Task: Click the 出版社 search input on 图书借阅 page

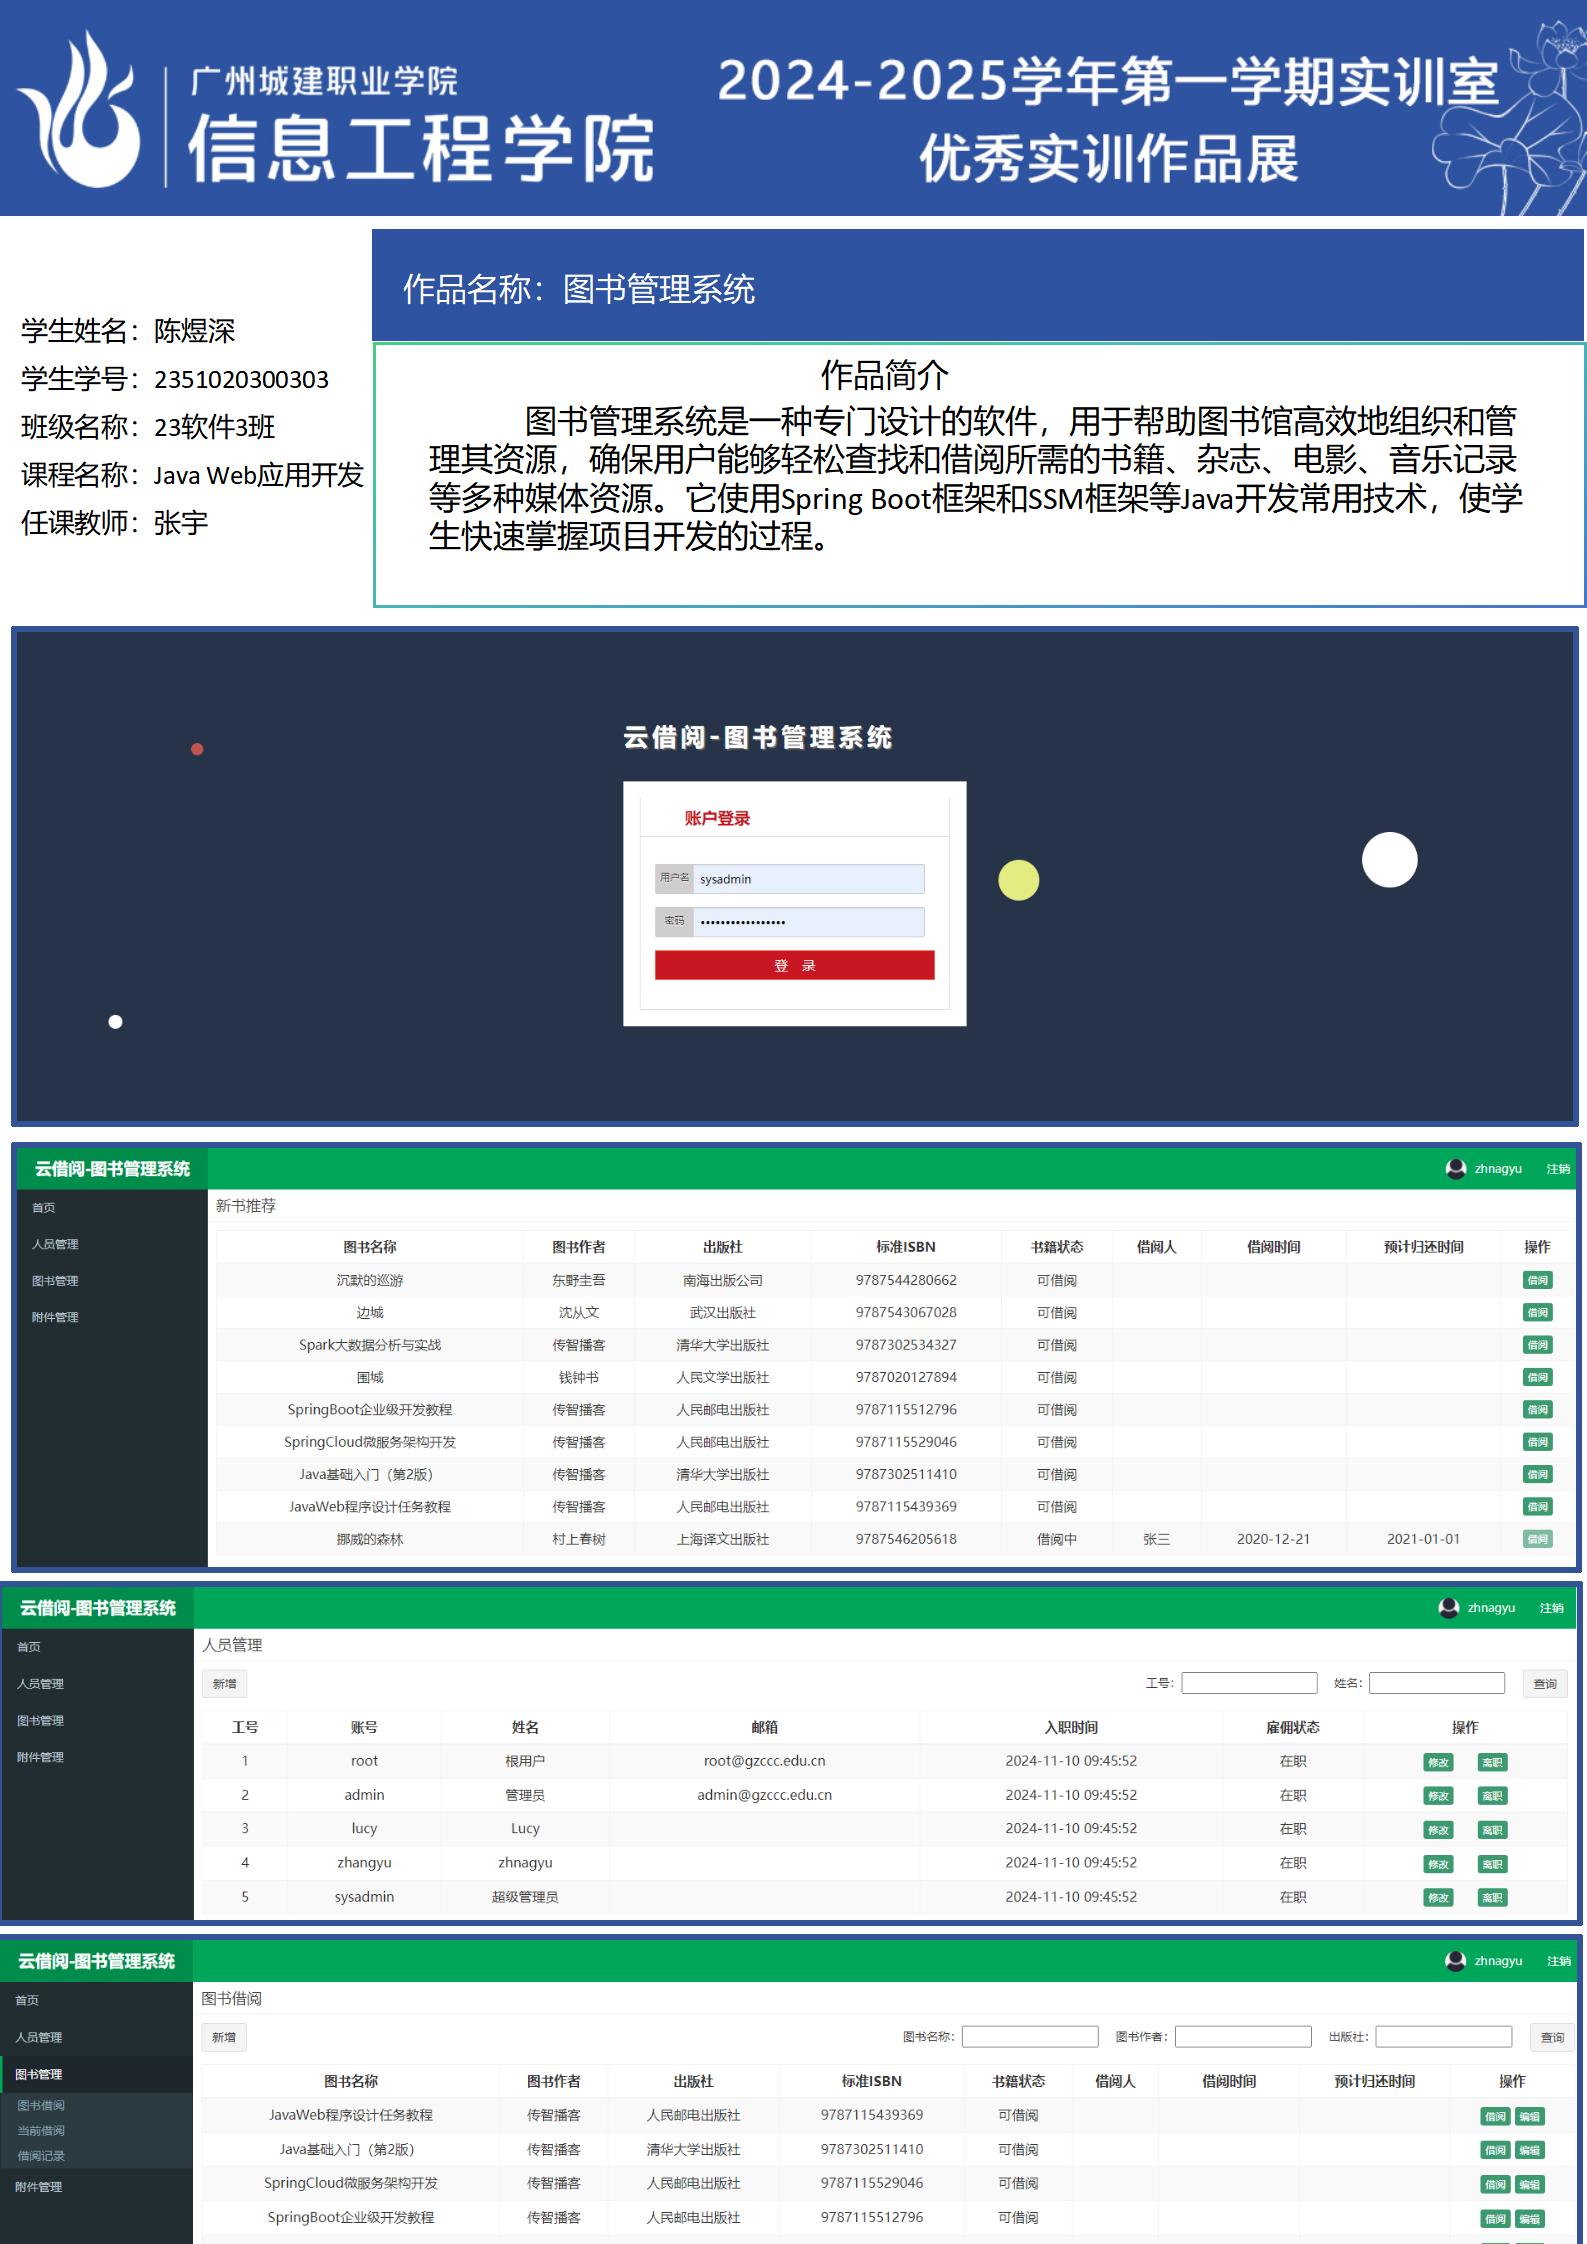Action: point(1443,2036)
